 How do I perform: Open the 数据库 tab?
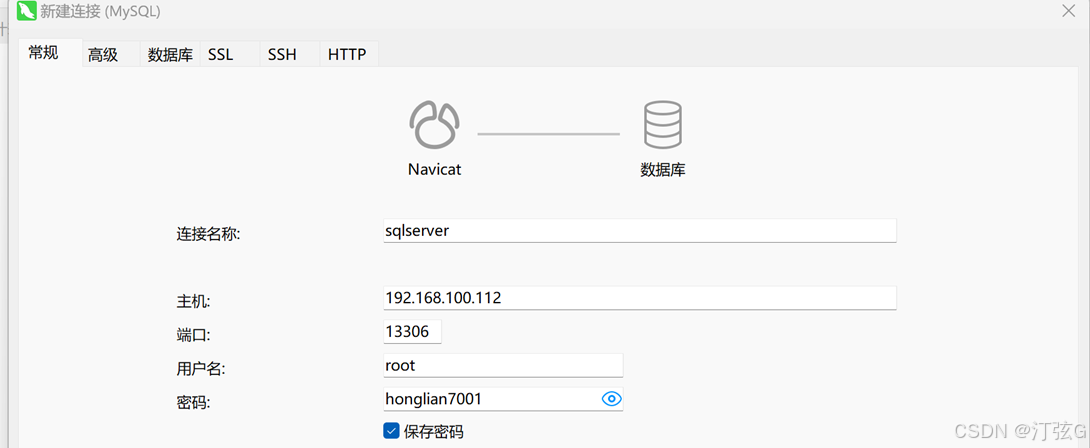tap(170, 55)
